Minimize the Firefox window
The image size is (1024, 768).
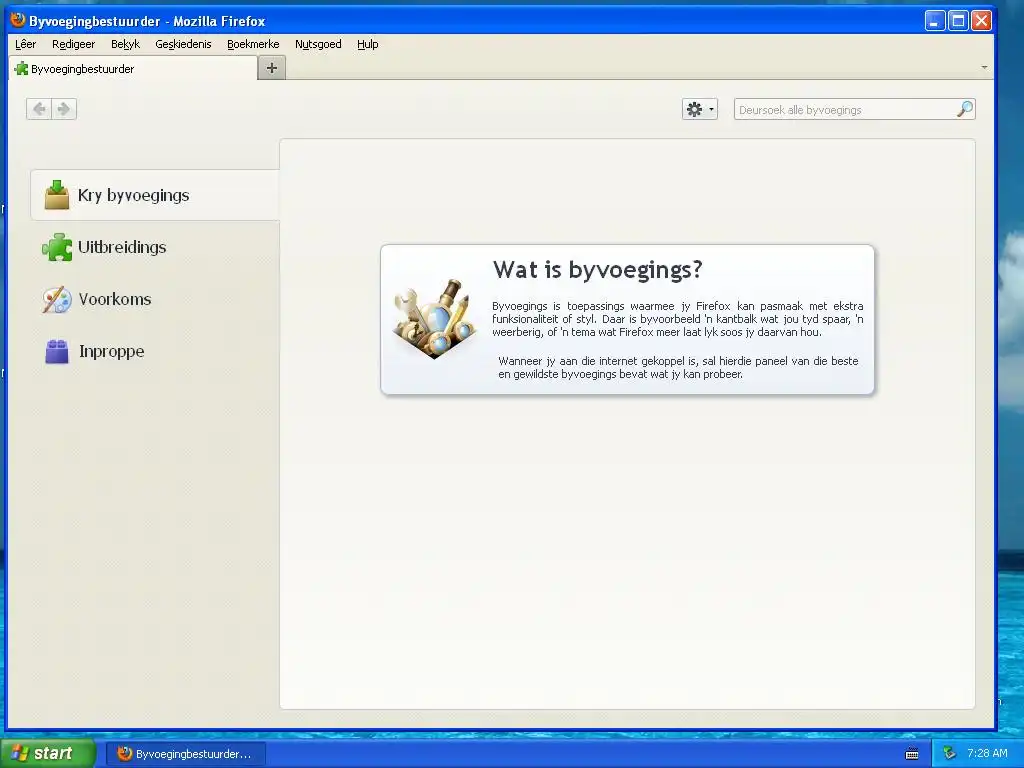coord(935,21)
